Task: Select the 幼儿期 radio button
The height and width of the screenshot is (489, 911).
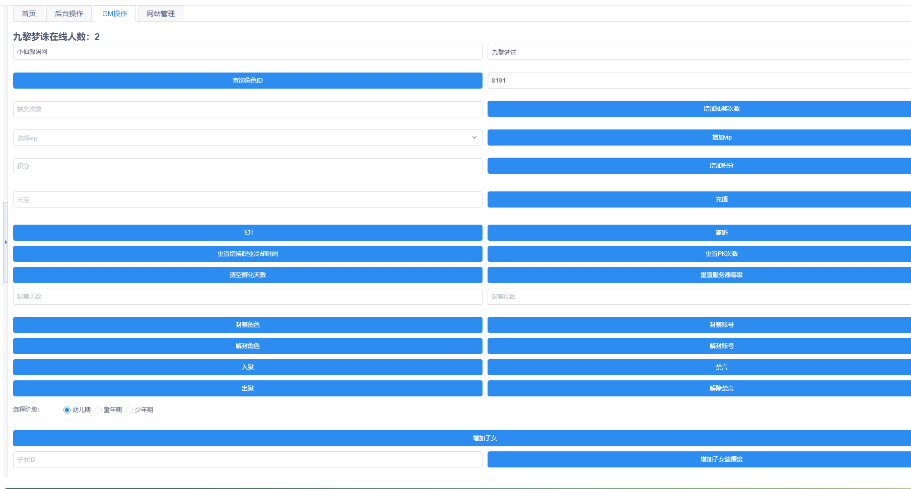Action: (67, 410)
